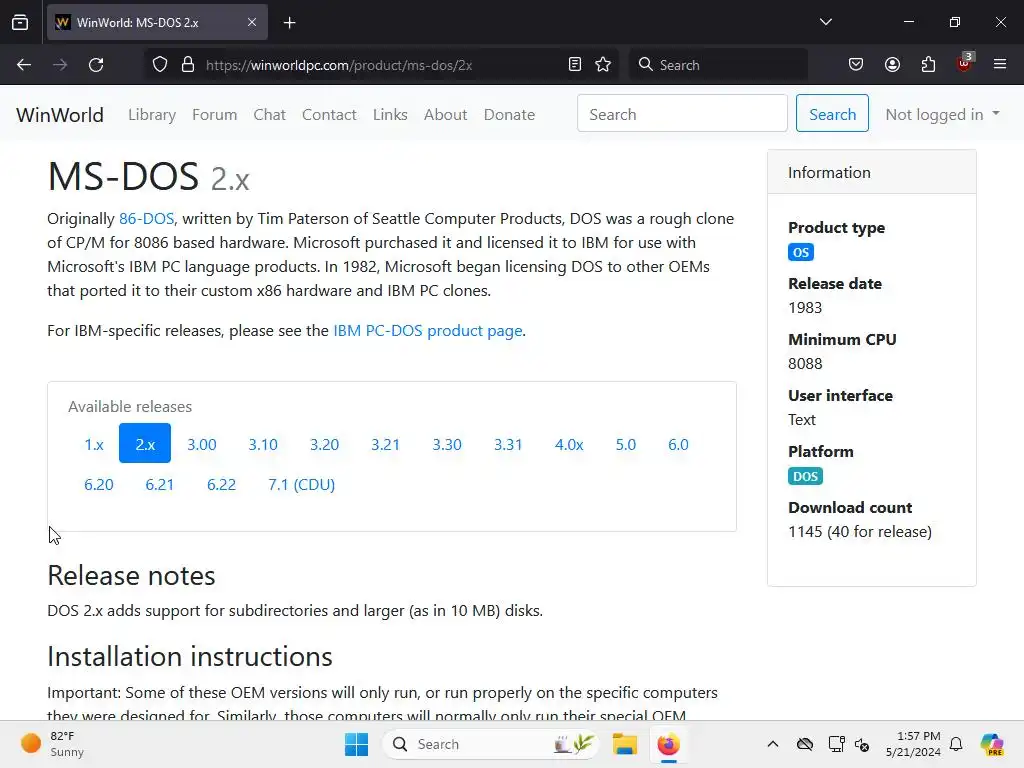Open the Pocket save icon

coord(856,65)
